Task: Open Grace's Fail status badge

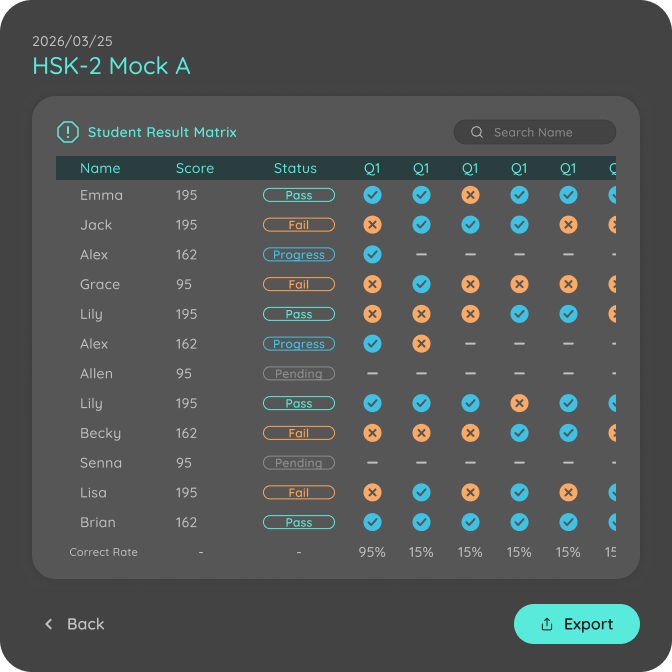Action: [299, 284]
